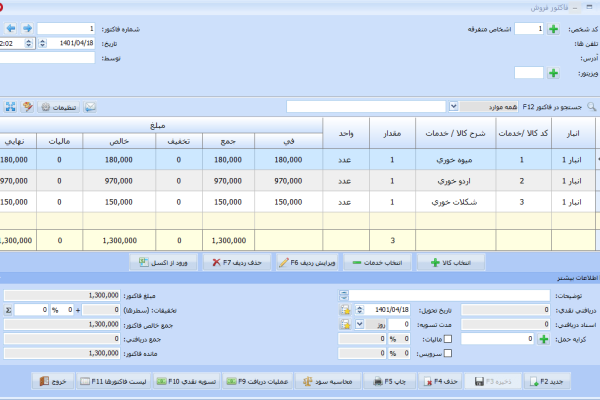Expand the توضیحات notes field icon

pos(344,296)
